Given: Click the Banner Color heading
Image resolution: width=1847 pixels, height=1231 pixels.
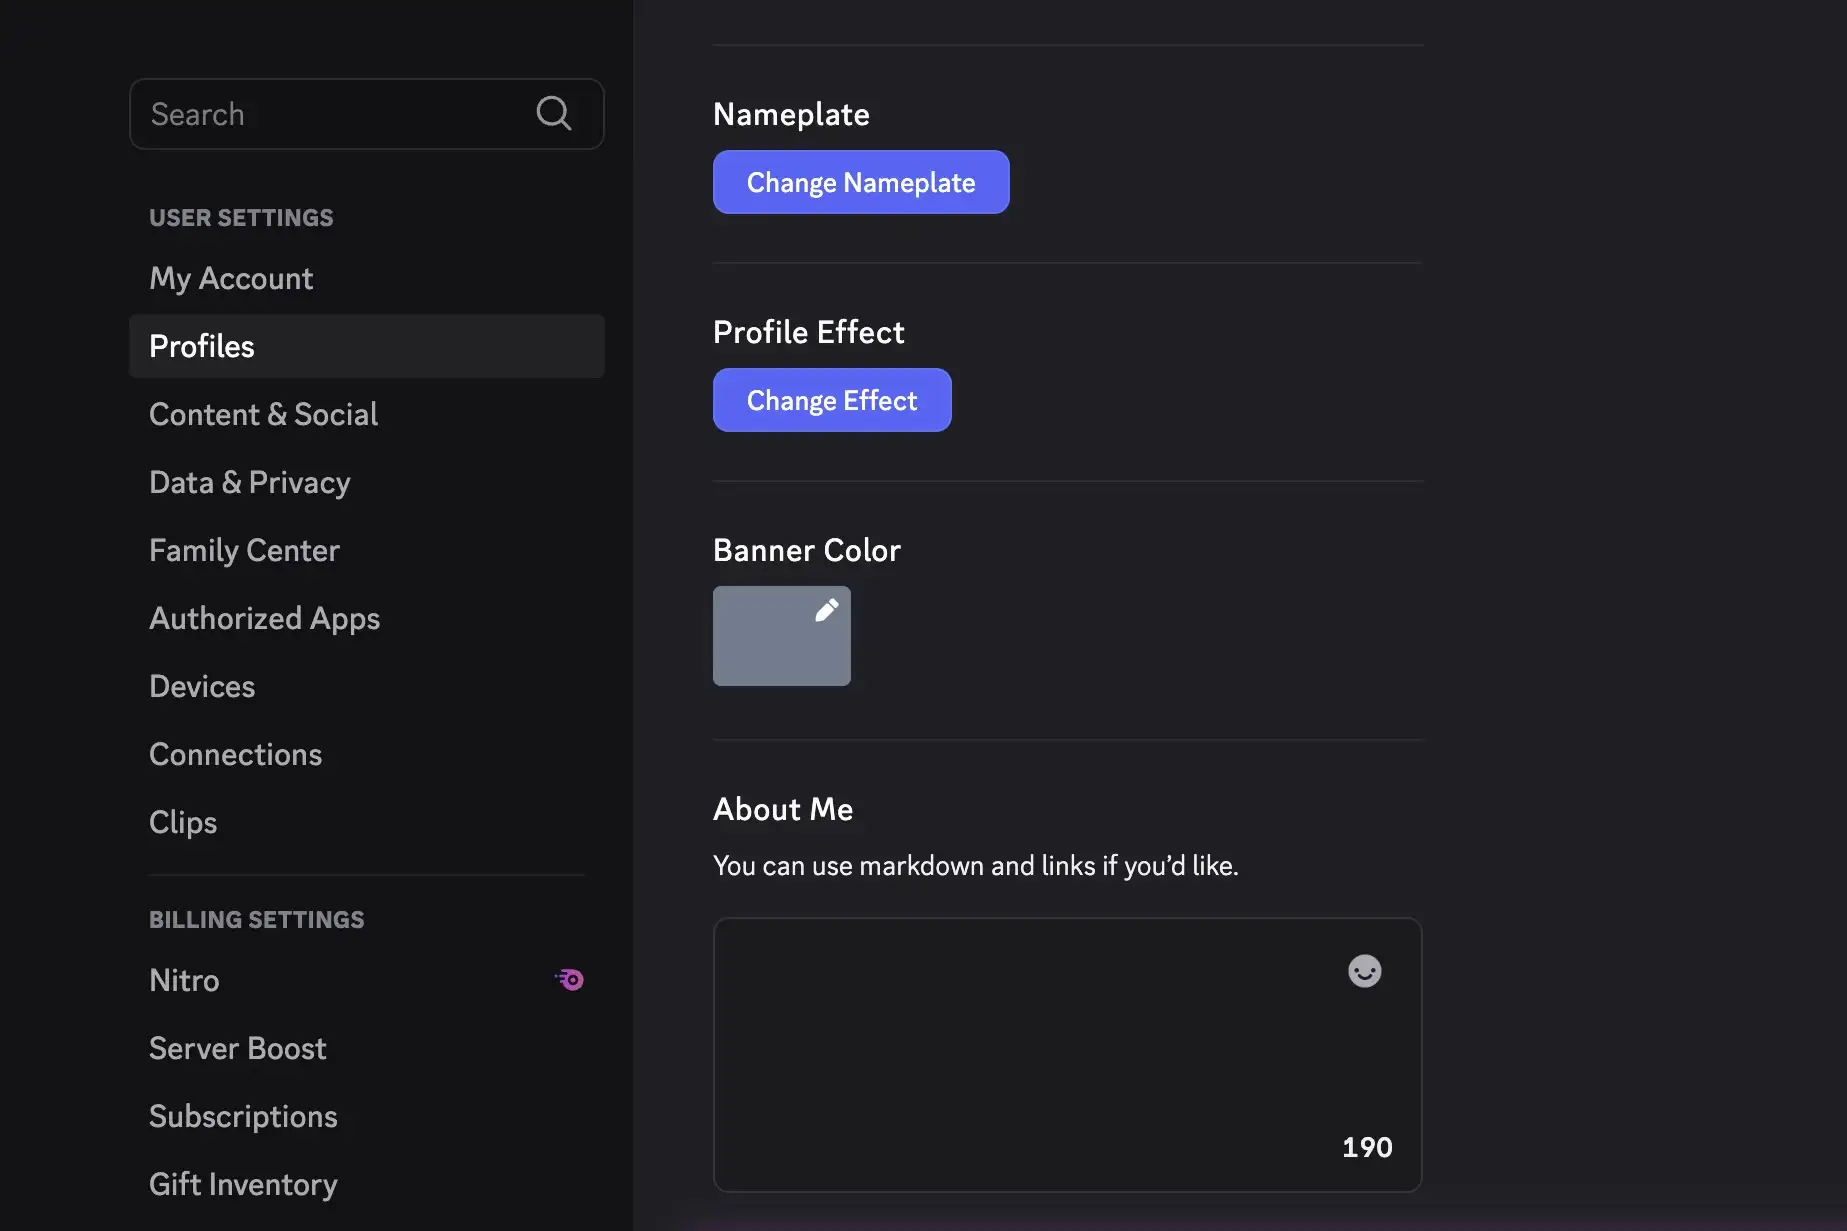Looking at the screenshot, I should (x=806, y=550).
